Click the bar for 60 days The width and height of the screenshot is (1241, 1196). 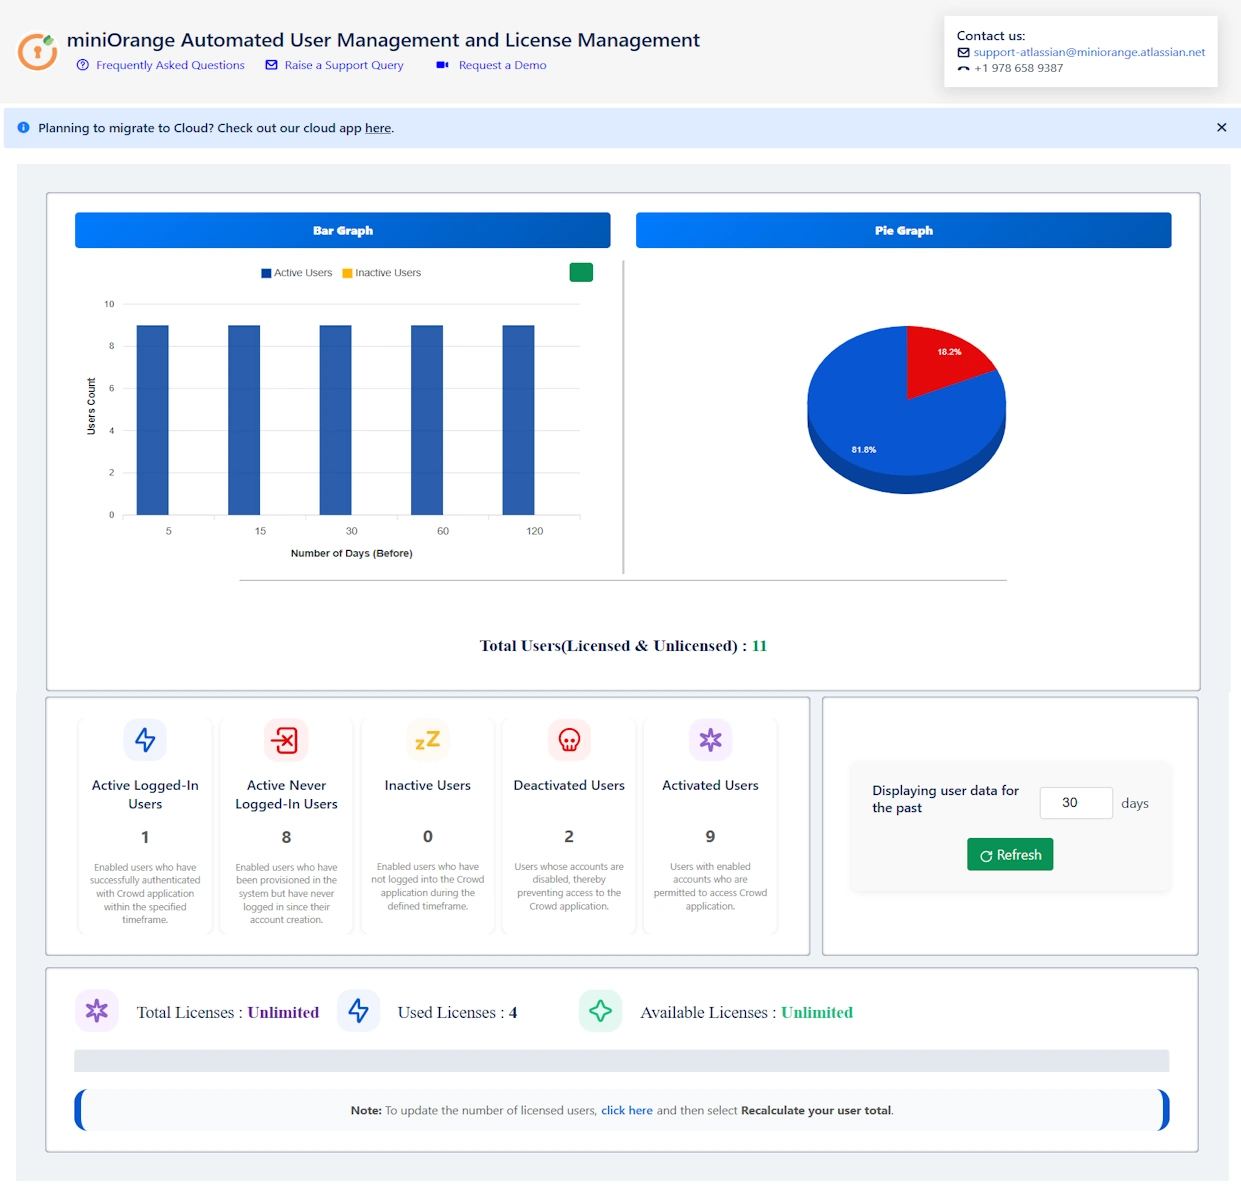[x=427, y=420]
